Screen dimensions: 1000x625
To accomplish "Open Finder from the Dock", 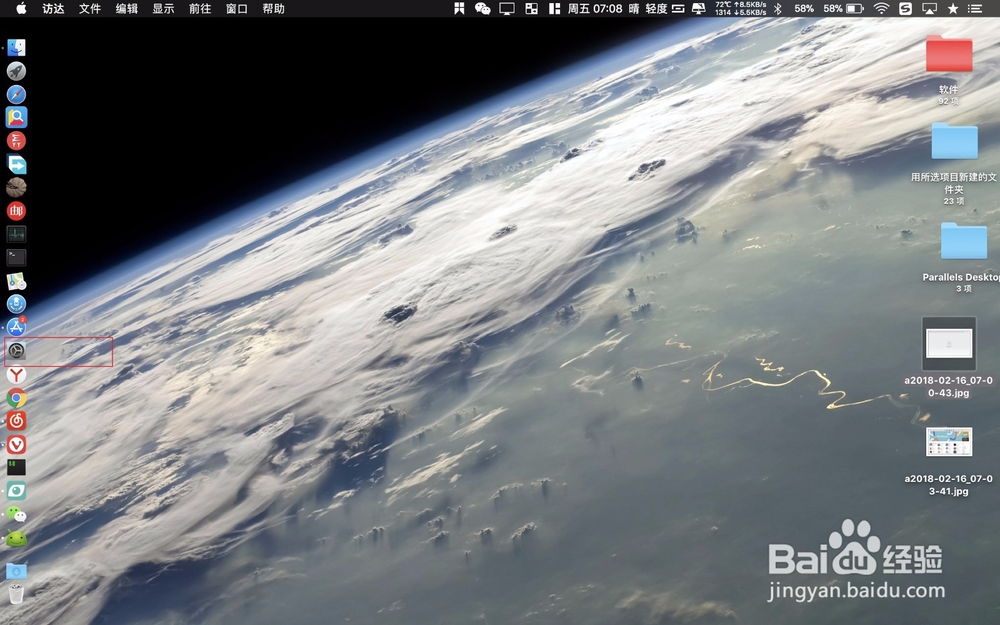I will 16,48.
